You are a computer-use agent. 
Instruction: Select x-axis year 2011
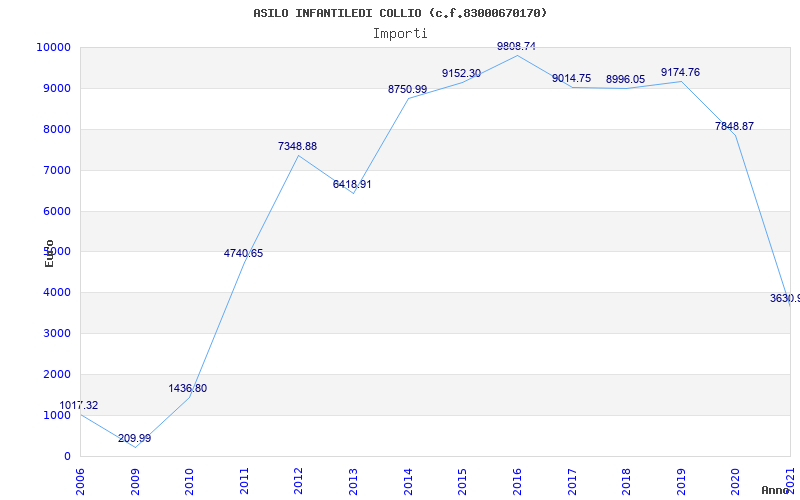coord(244,482)
